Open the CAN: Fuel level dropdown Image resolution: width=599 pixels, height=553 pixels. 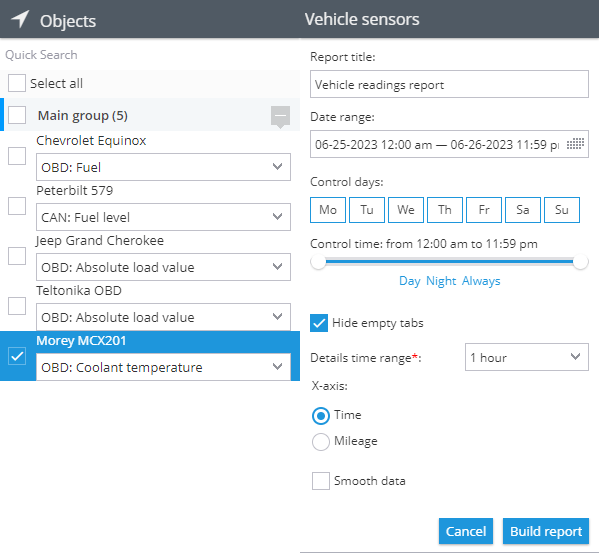[x=163, y=217]
